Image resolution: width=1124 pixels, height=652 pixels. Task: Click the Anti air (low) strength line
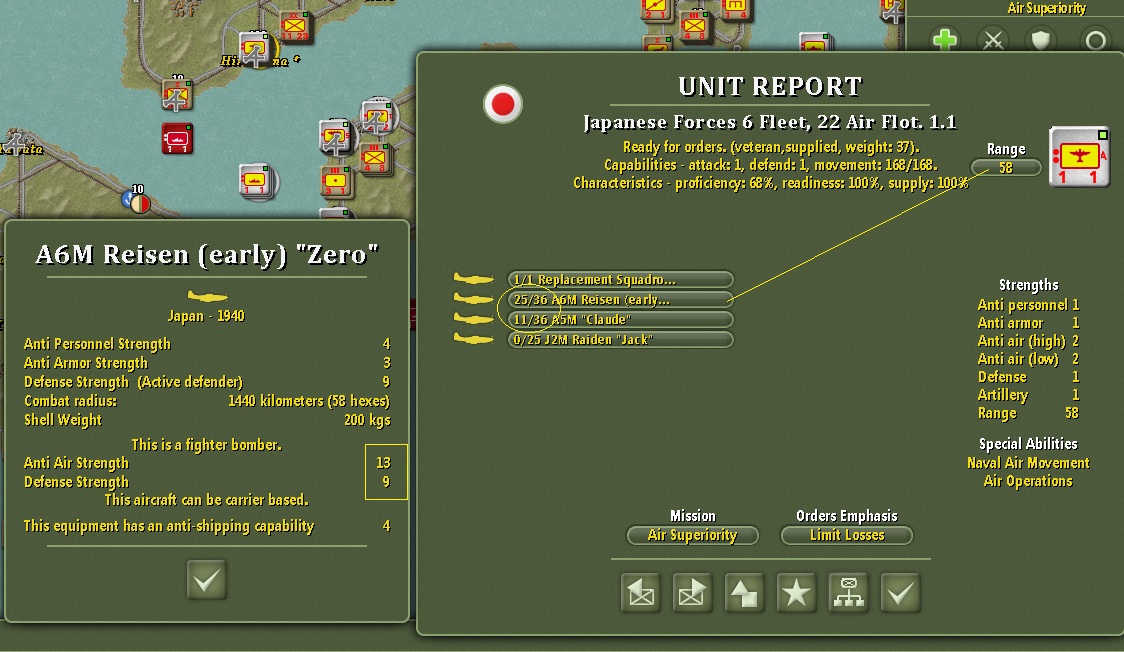1028,359
